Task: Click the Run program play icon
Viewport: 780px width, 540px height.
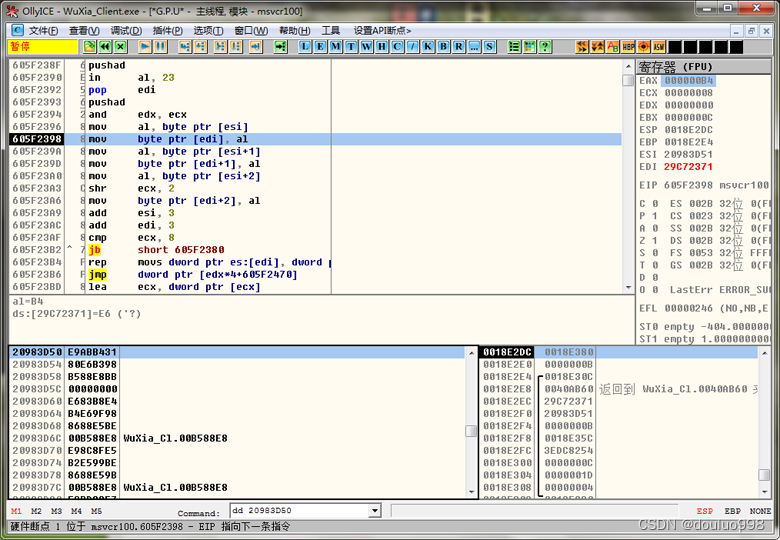Action: point(145,47)
